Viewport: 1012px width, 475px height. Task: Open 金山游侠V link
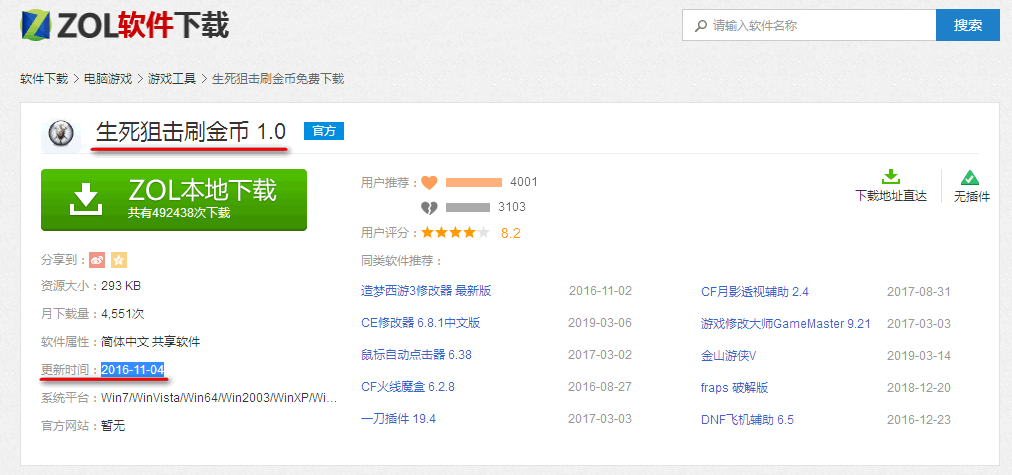728,356
